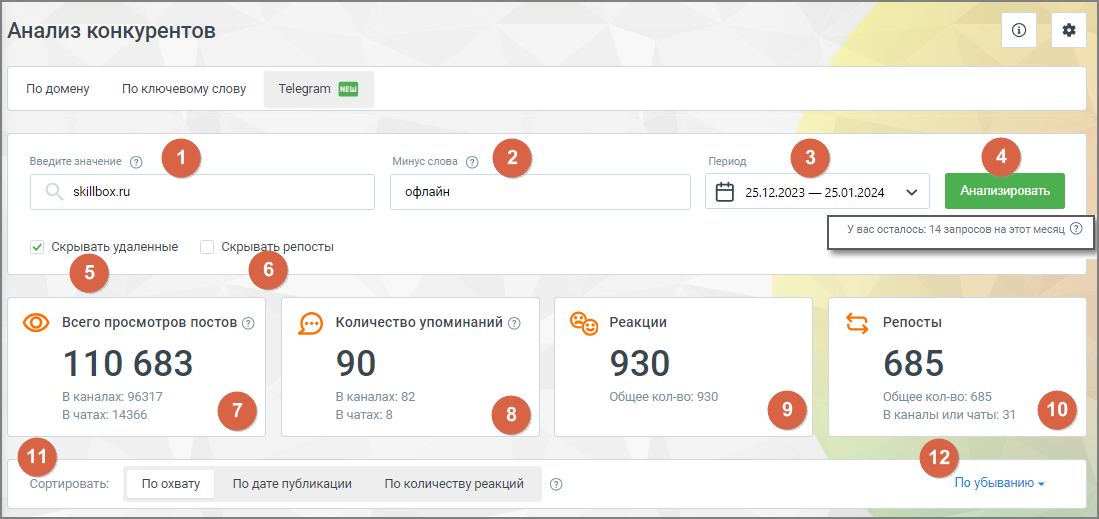Screen dimensions: 1099x519
Task: Click 'В каналах: 82' text
Action: (x=376, y=397)
